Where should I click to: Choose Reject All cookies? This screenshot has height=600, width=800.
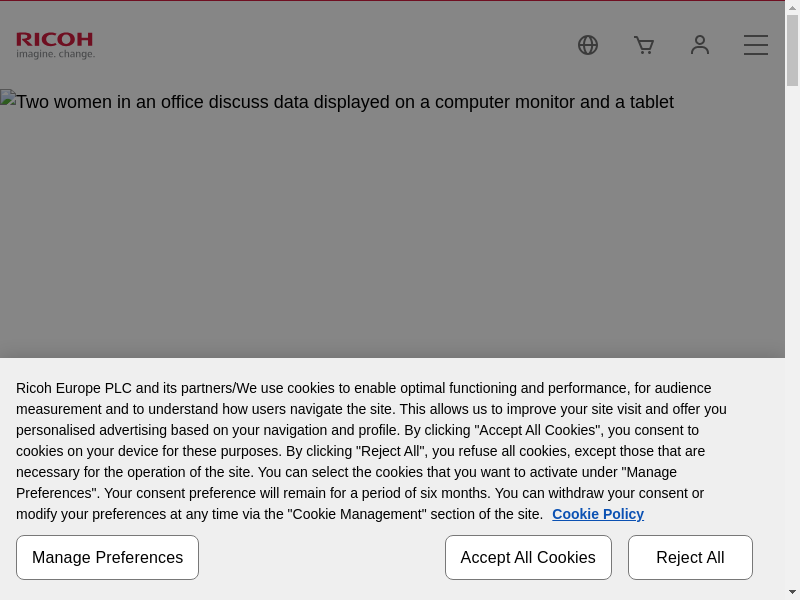click(x=690, y=558)
